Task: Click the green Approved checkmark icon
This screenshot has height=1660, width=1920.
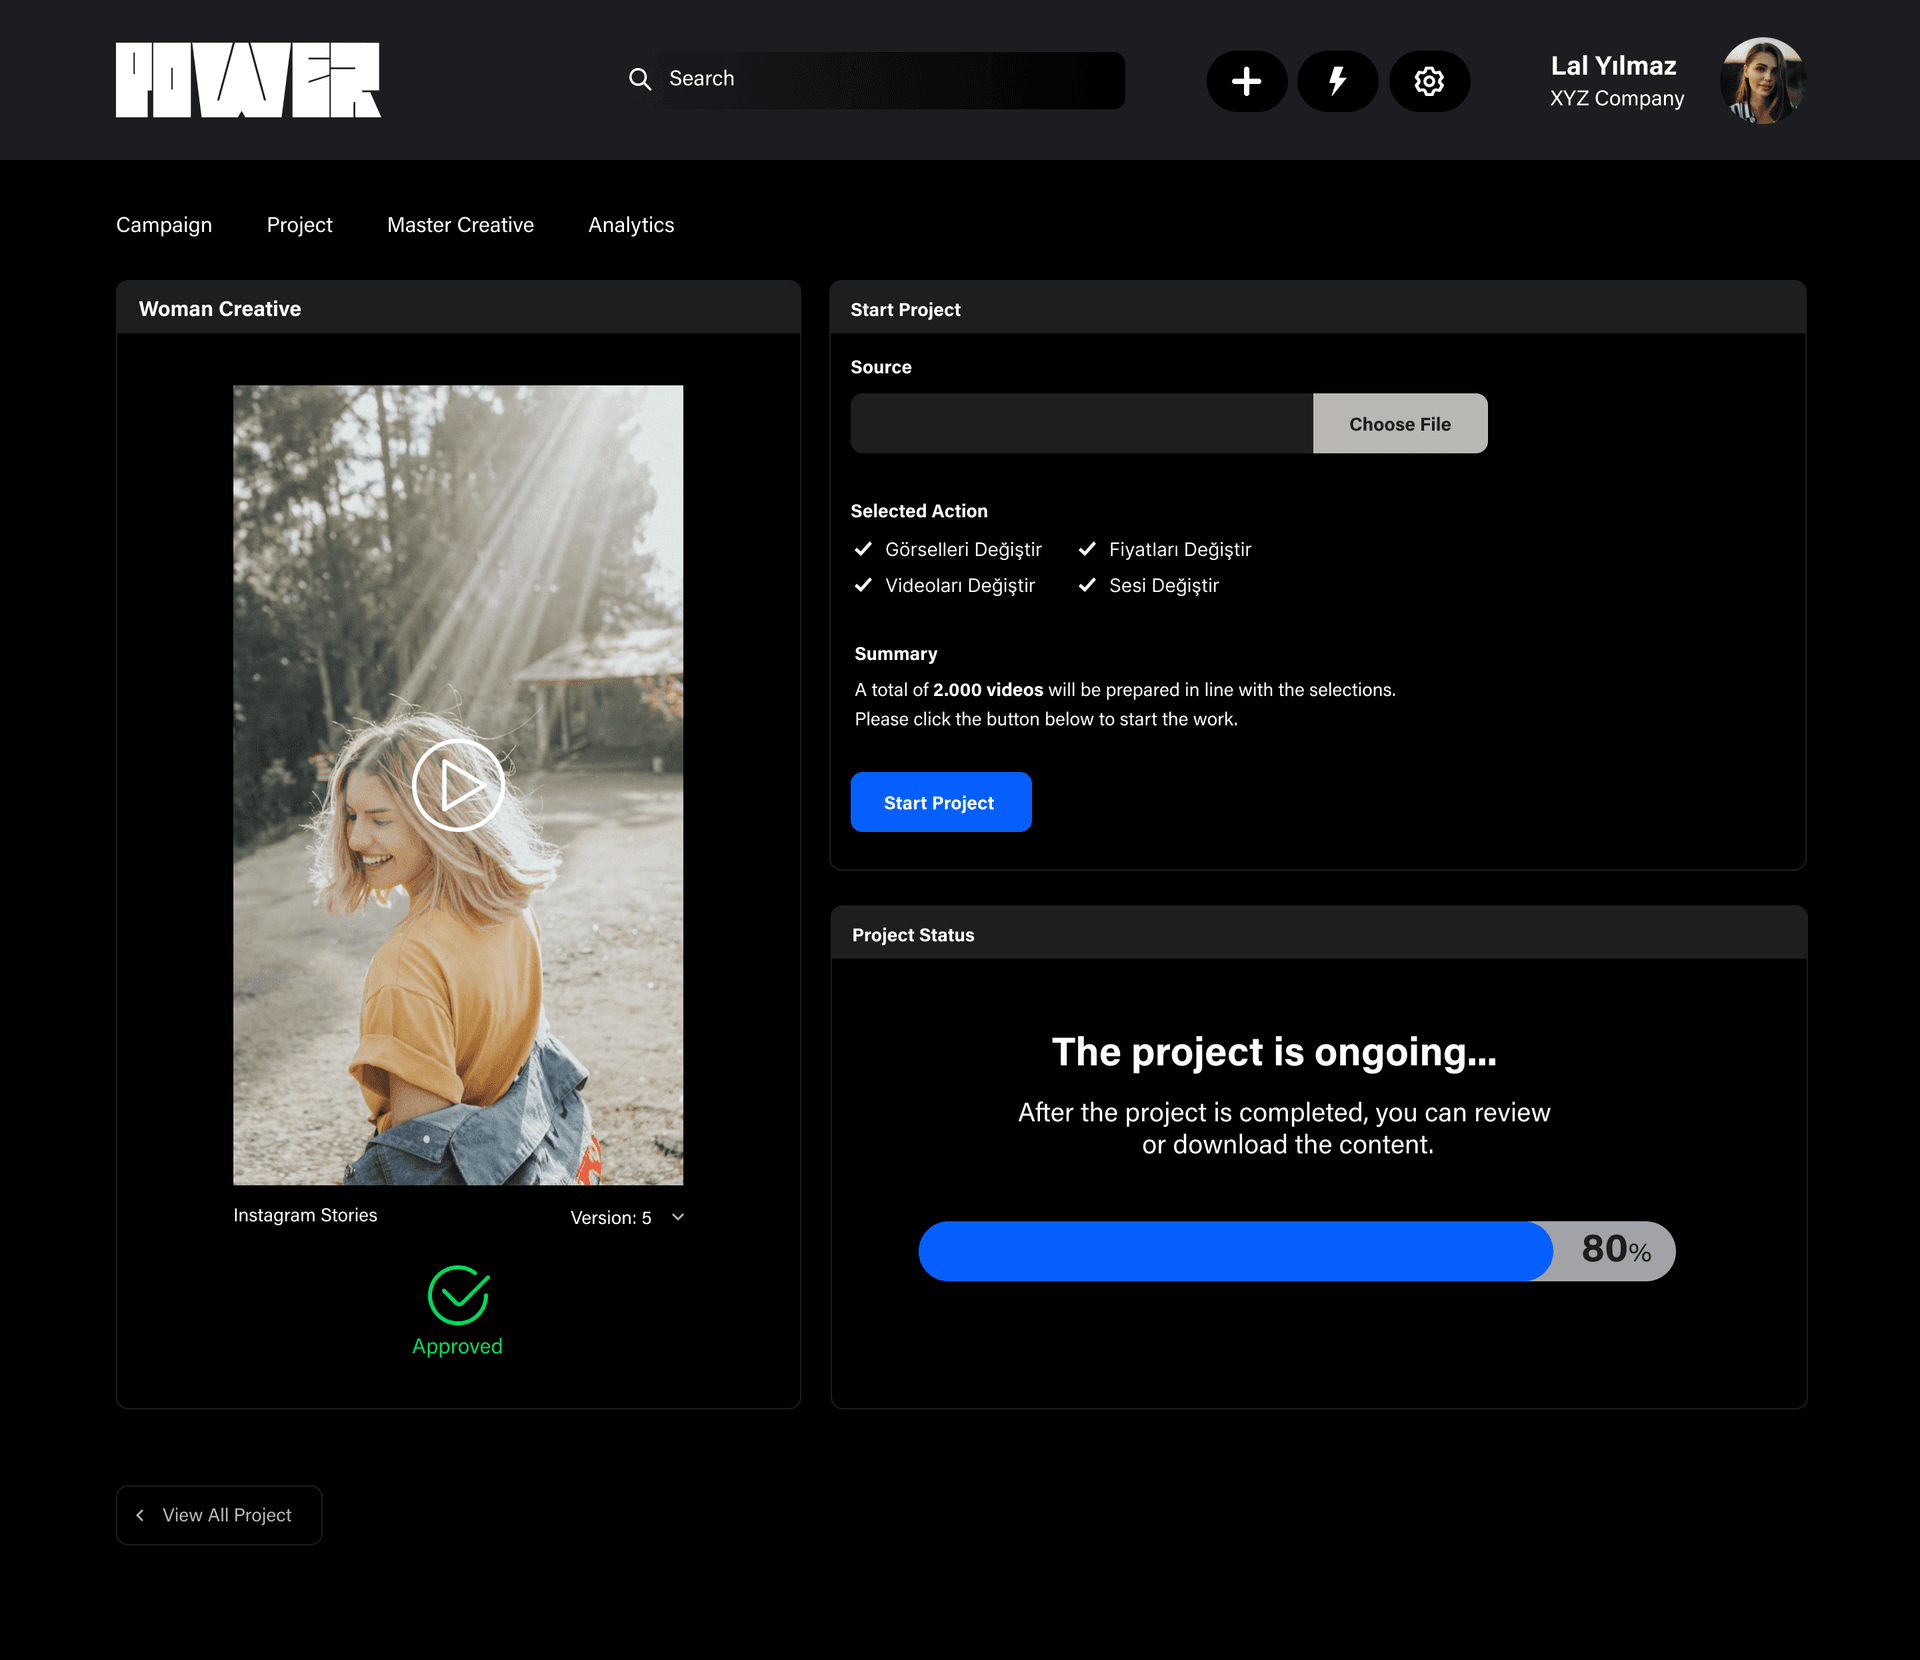Action: point(458,1295)
